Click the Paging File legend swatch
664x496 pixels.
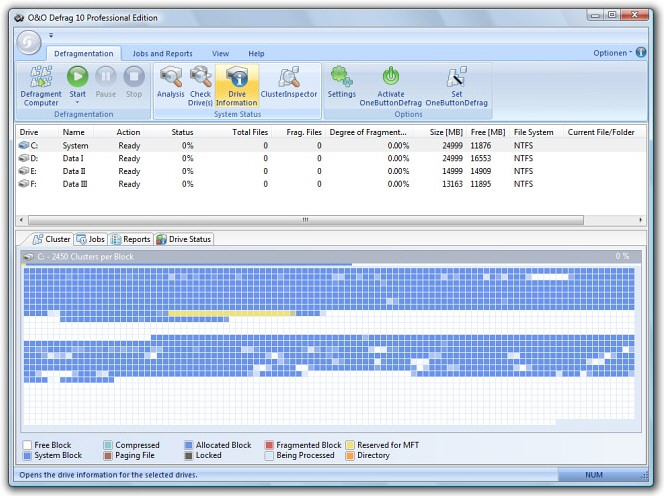108,456
